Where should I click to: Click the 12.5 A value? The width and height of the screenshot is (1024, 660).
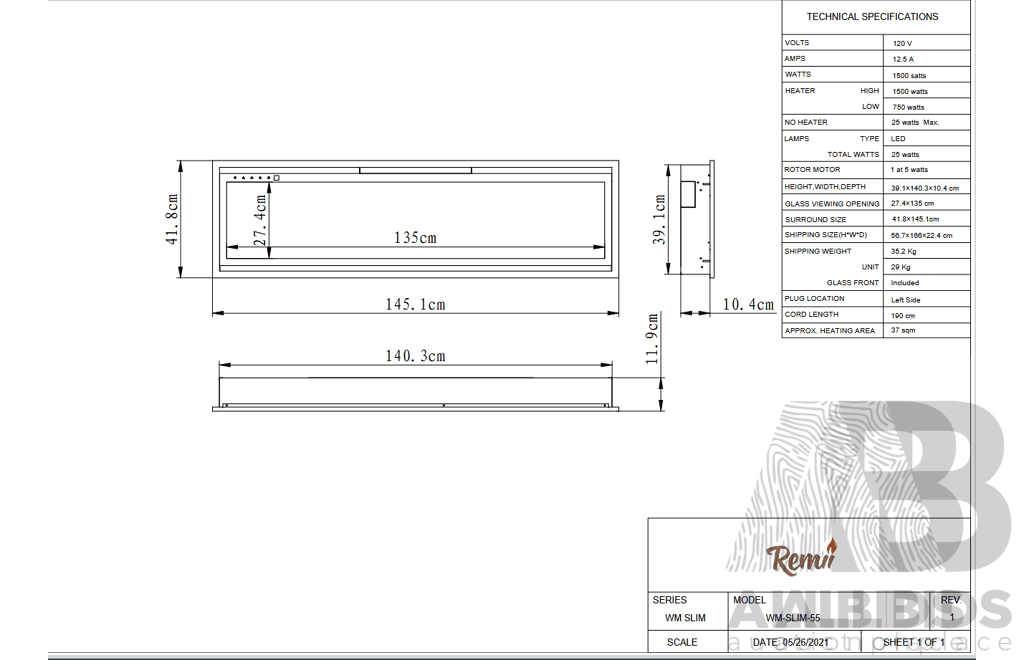pyautogui.click(x=903, y=59)
